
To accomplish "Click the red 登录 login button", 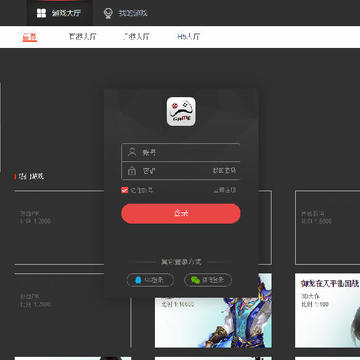I will pos(181,213).
